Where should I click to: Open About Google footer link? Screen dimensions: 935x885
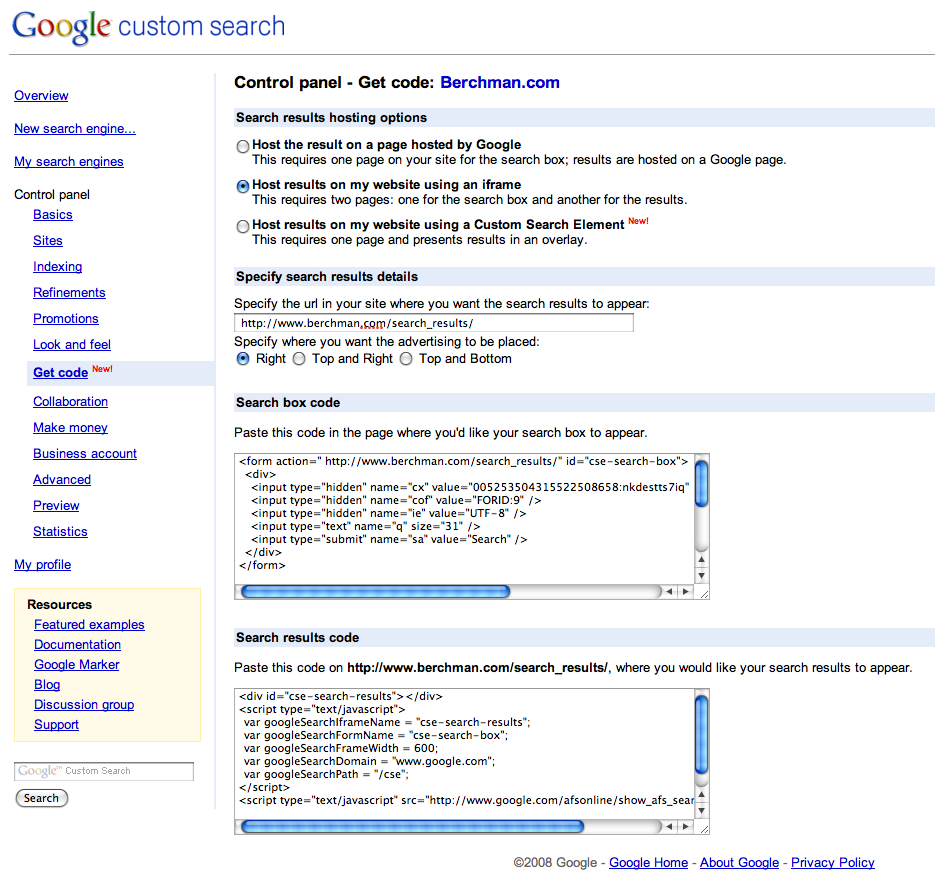(739, 862)
